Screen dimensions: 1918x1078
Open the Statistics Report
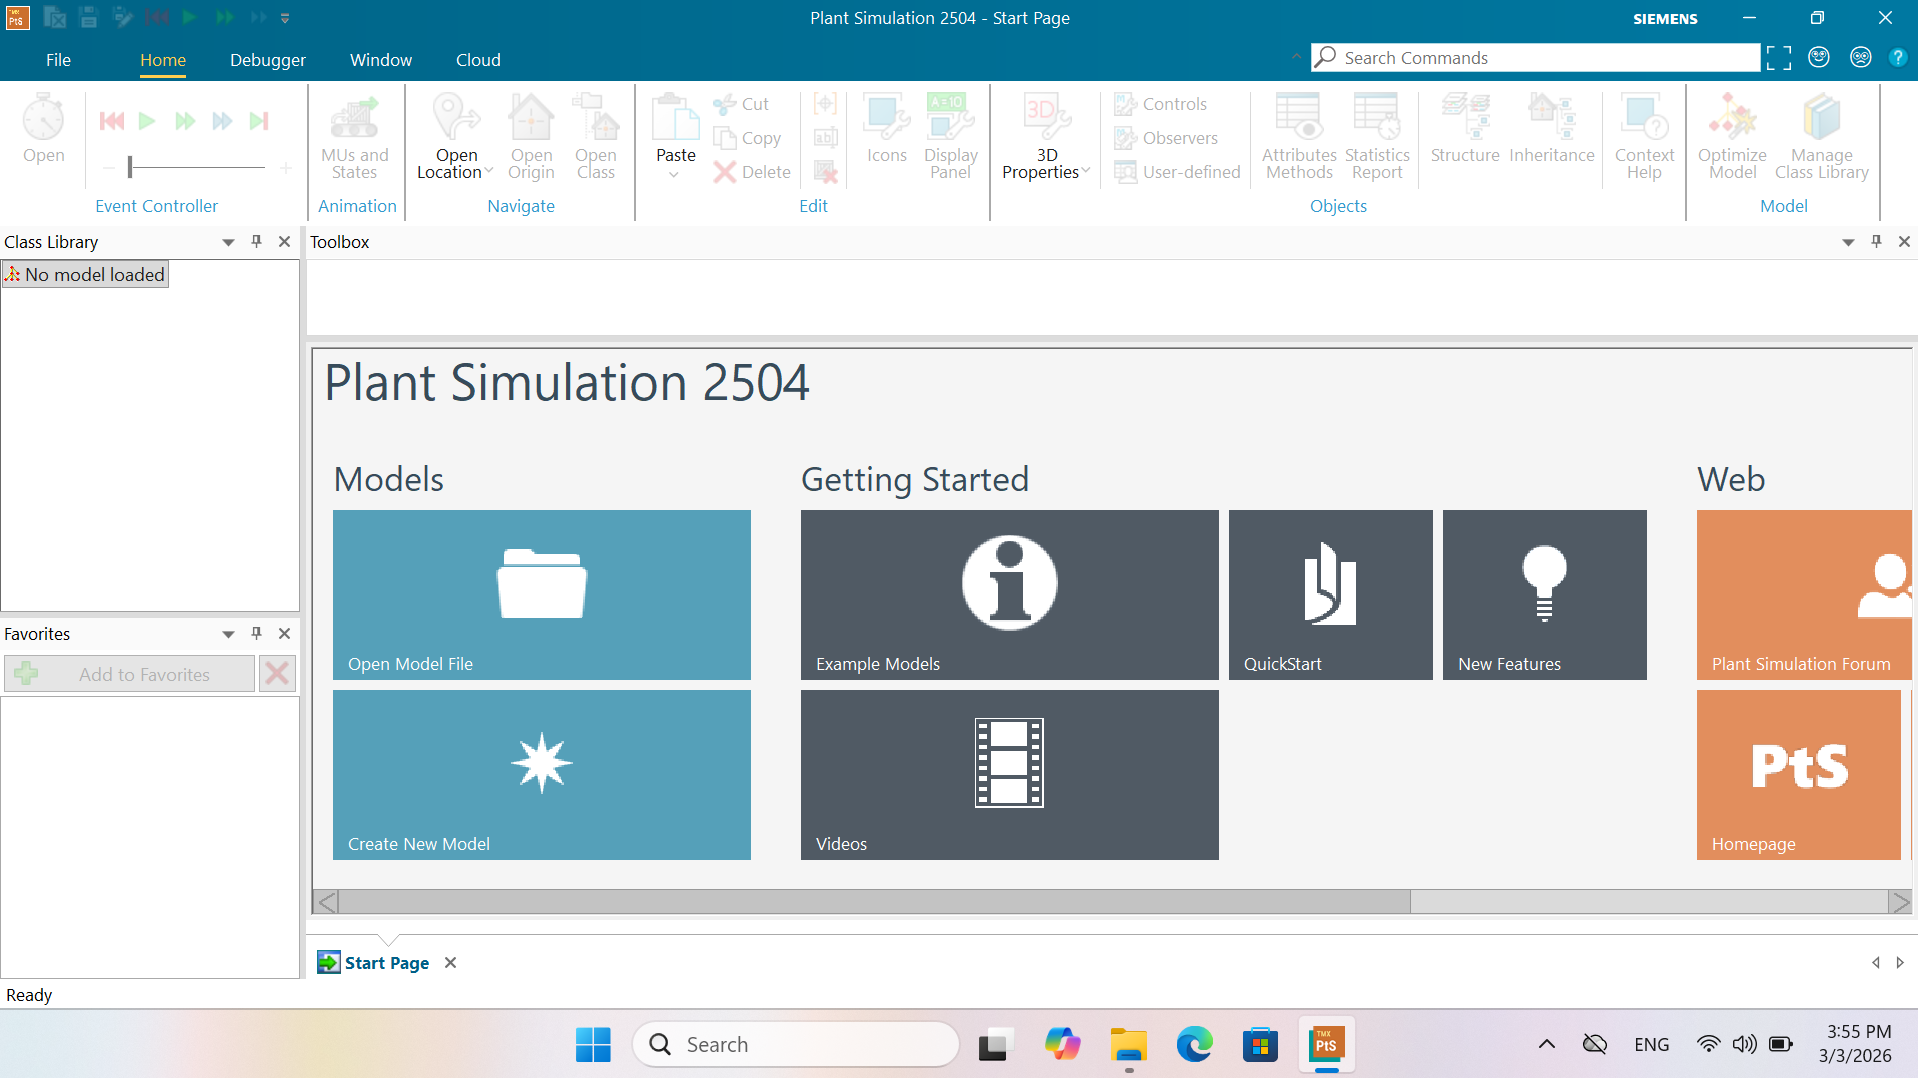click(x=1377, y=137)
